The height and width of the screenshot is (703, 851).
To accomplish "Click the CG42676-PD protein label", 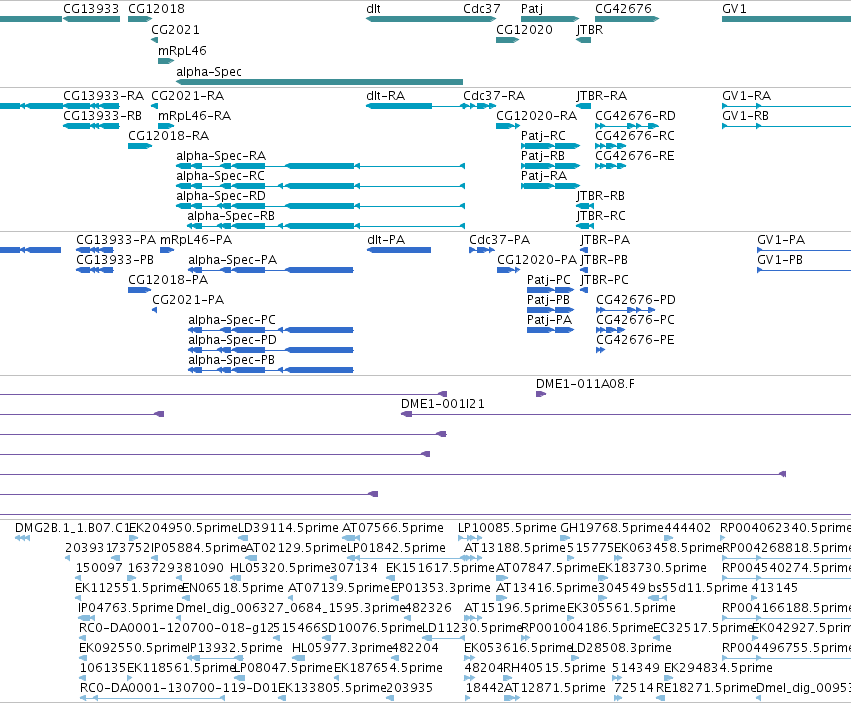I will pyautogui.click(x=636, y=300).
